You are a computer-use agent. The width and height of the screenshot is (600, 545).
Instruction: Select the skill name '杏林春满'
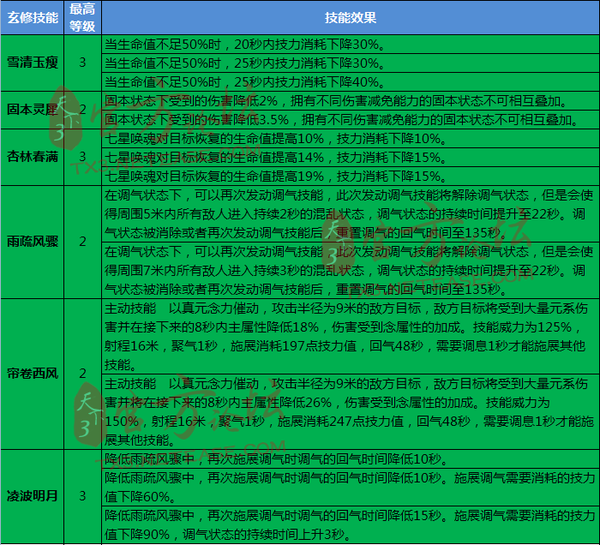tap(32, 157)
